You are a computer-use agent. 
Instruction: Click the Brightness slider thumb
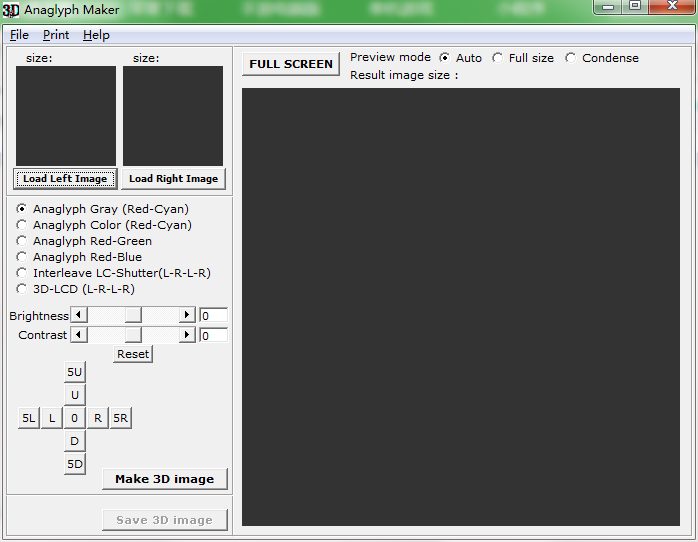133,315
